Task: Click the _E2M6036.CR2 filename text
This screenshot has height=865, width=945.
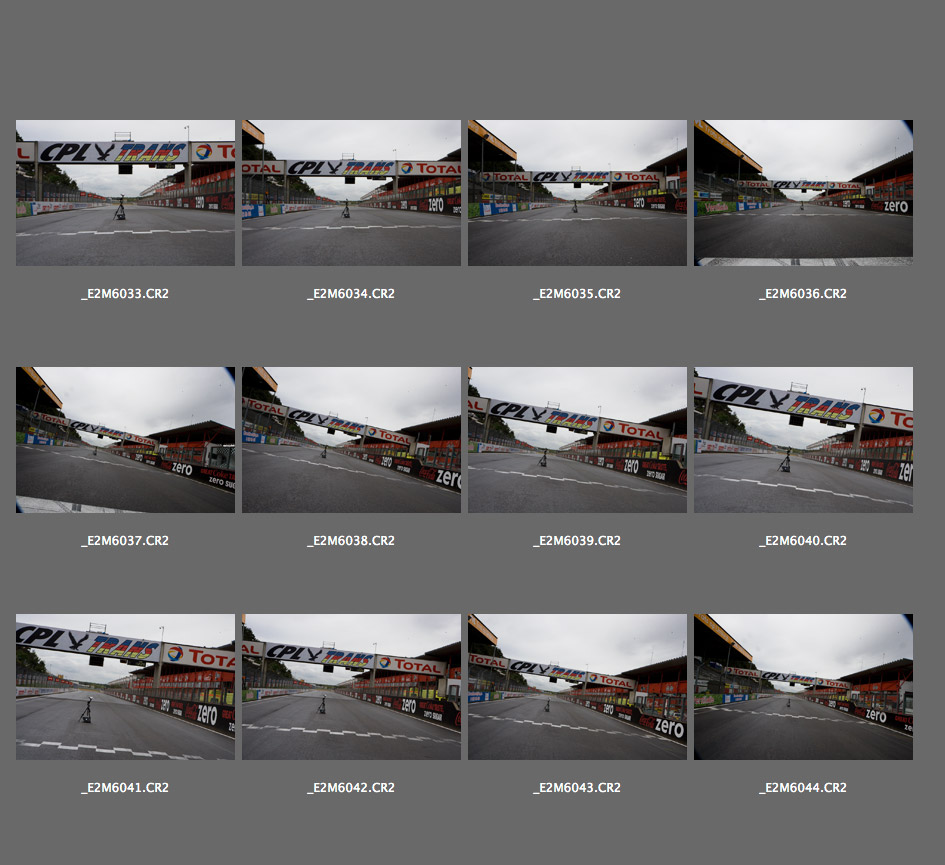Action: tap(803, 294)
